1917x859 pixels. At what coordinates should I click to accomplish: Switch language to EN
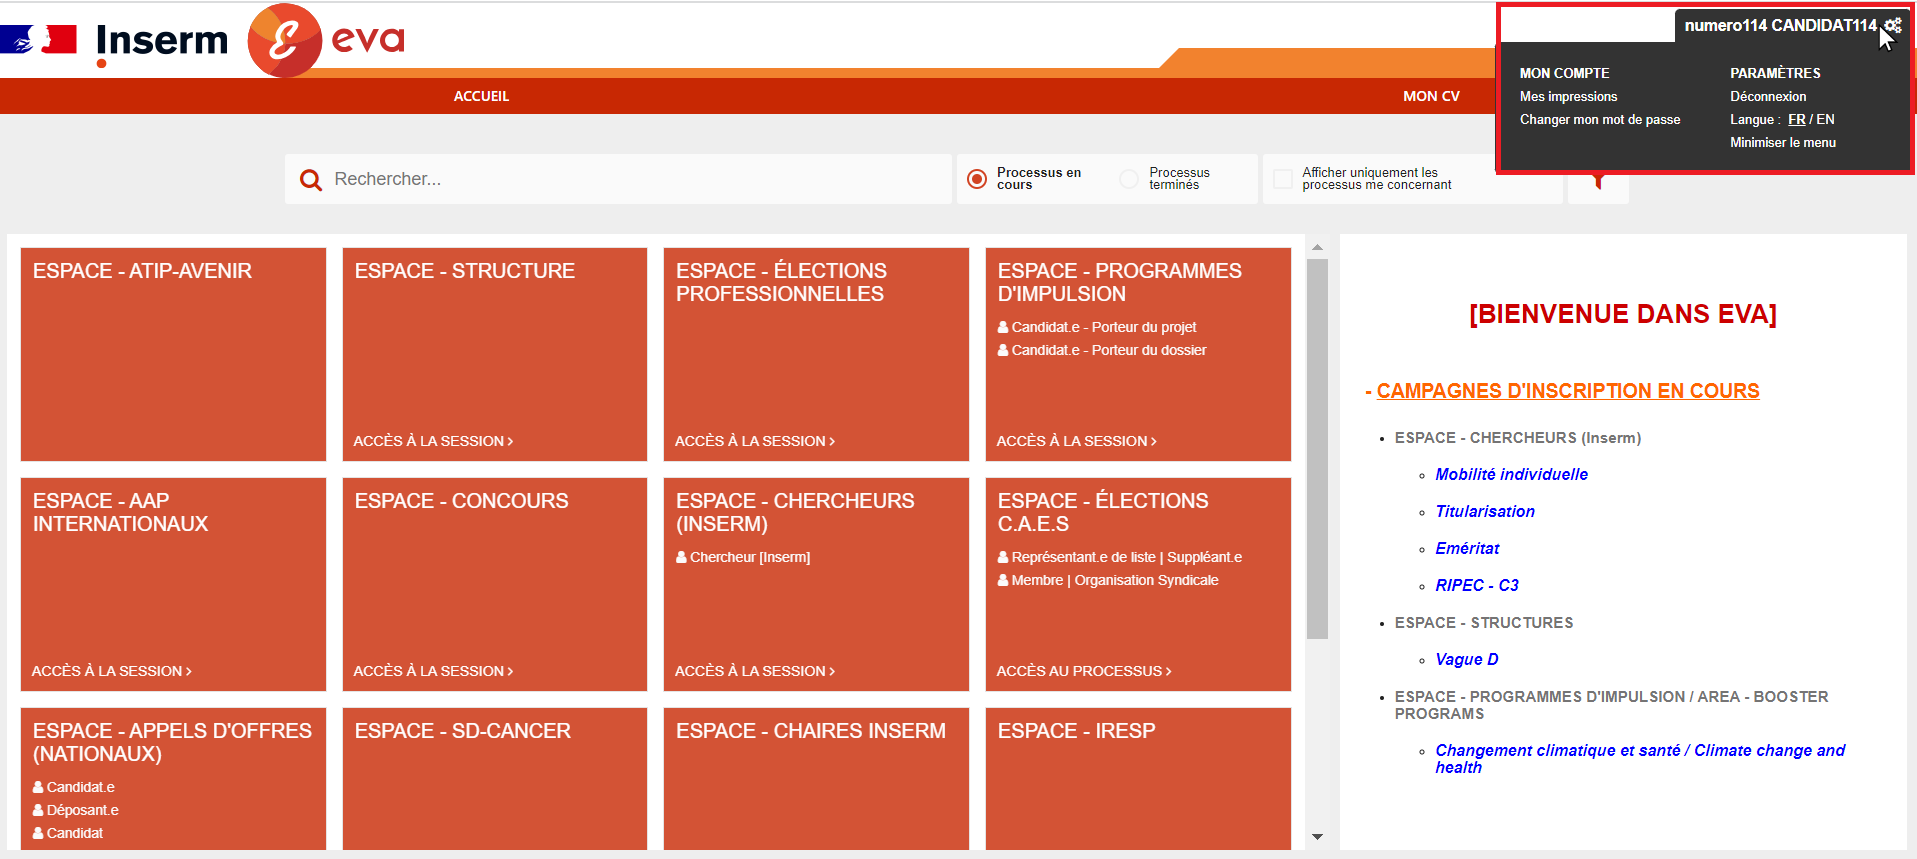1825,119
